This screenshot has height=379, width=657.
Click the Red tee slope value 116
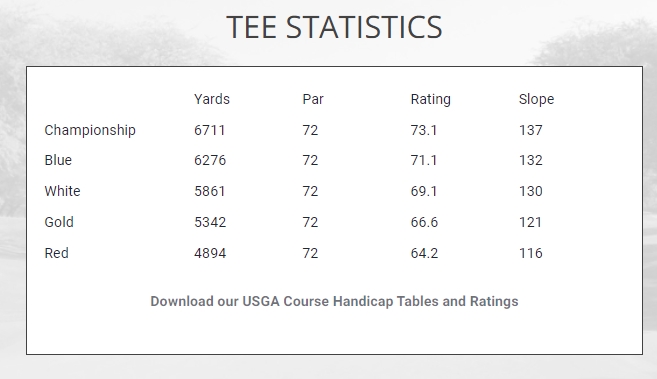pos(530,253)
